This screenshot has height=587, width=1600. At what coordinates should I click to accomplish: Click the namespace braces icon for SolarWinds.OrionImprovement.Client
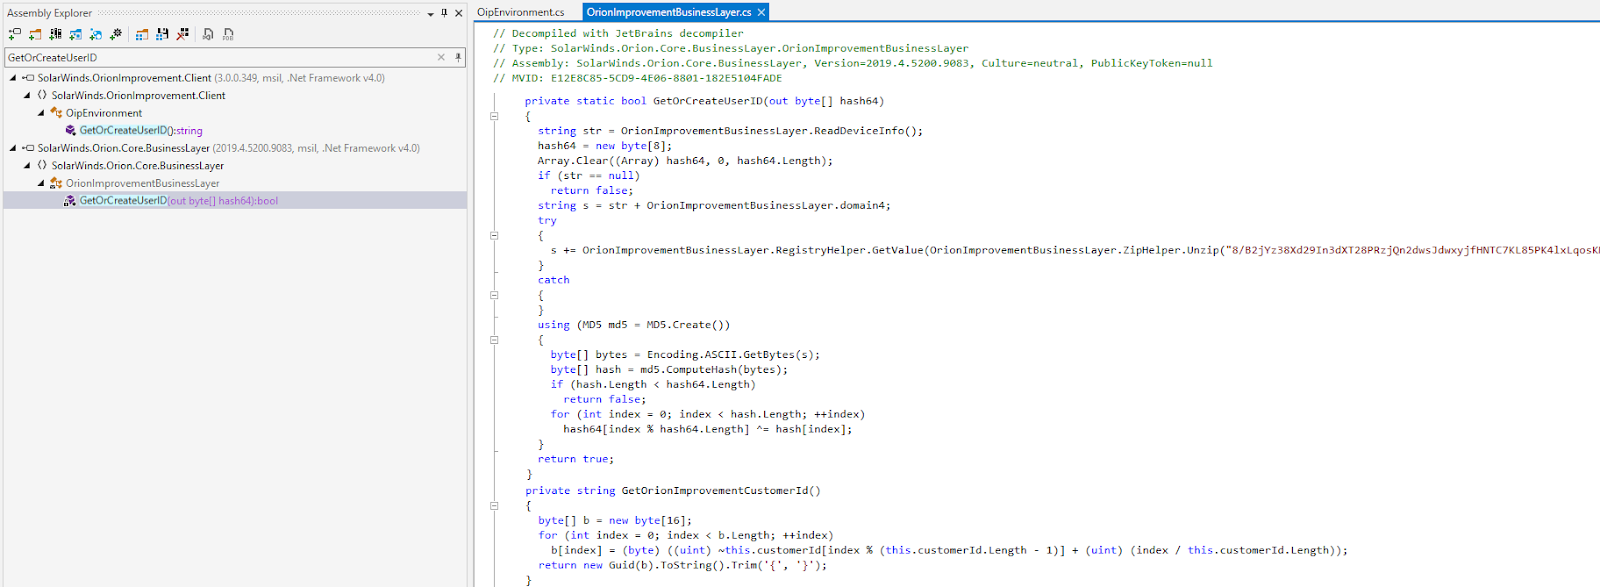[42, 96]
